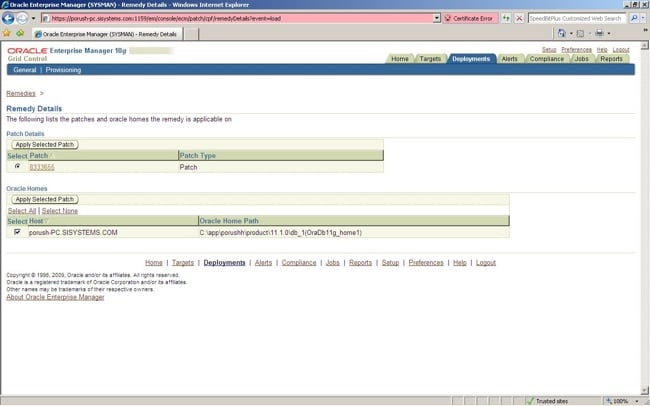Sort by the Patch column header
The image size is (650, 406).
tap(39, 156)
